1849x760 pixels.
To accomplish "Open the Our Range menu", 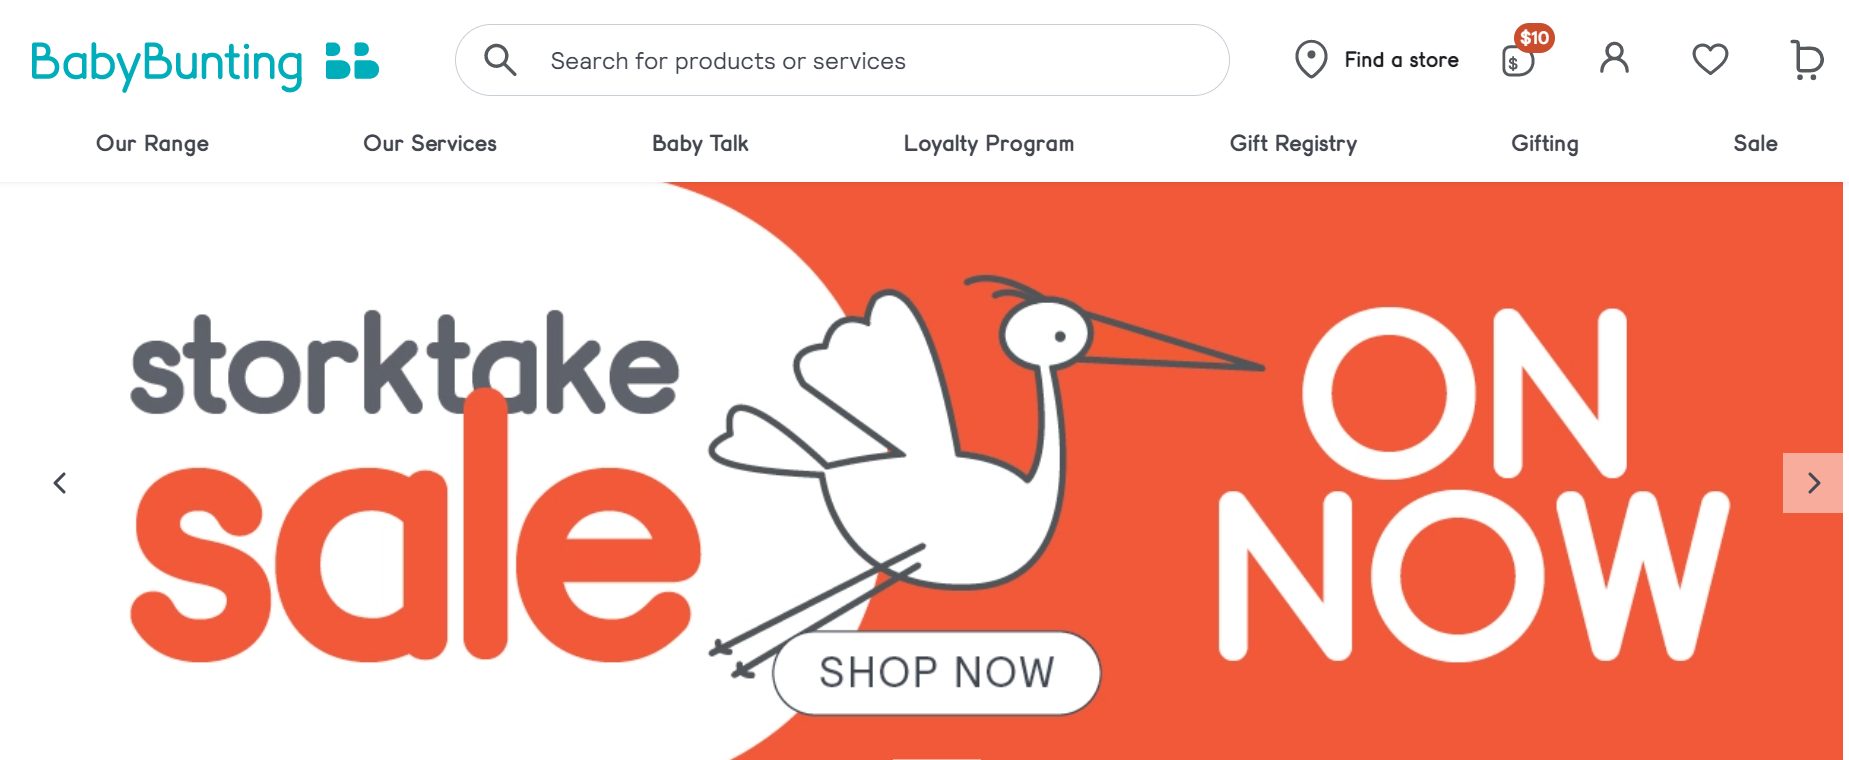I will (x=152, y=144).
